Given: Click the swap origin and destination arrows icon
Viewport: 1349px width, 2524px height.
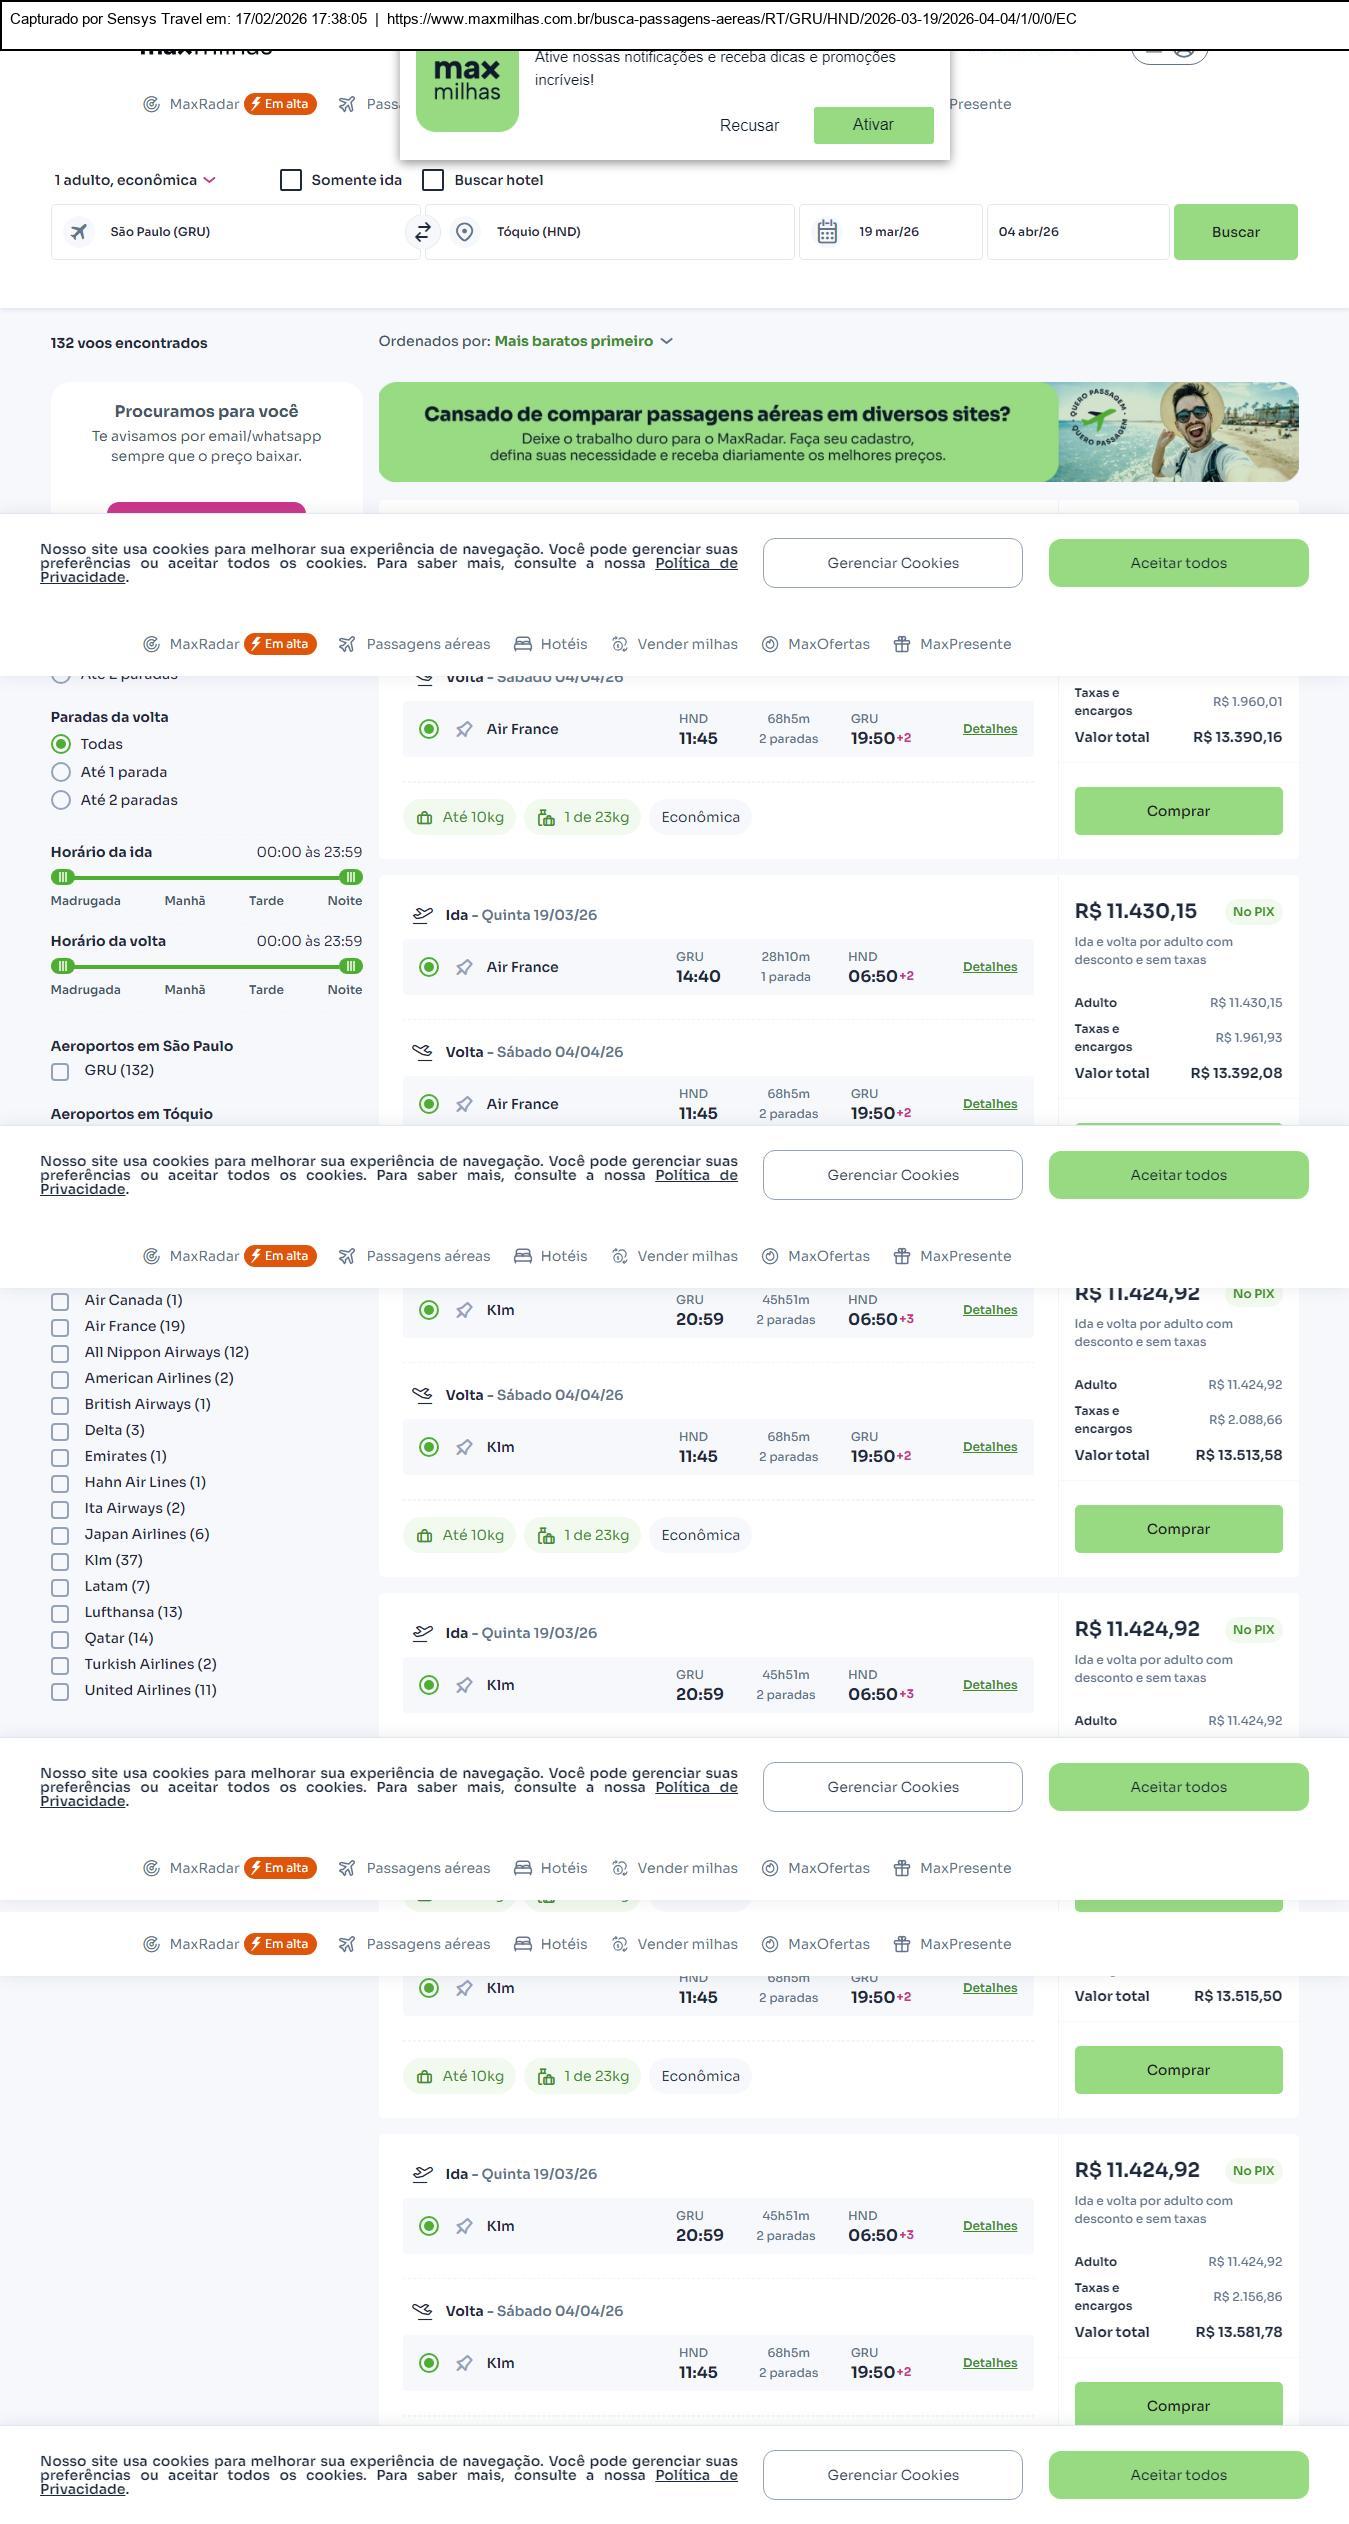Looking at the screenshot, I should [423, 232].
